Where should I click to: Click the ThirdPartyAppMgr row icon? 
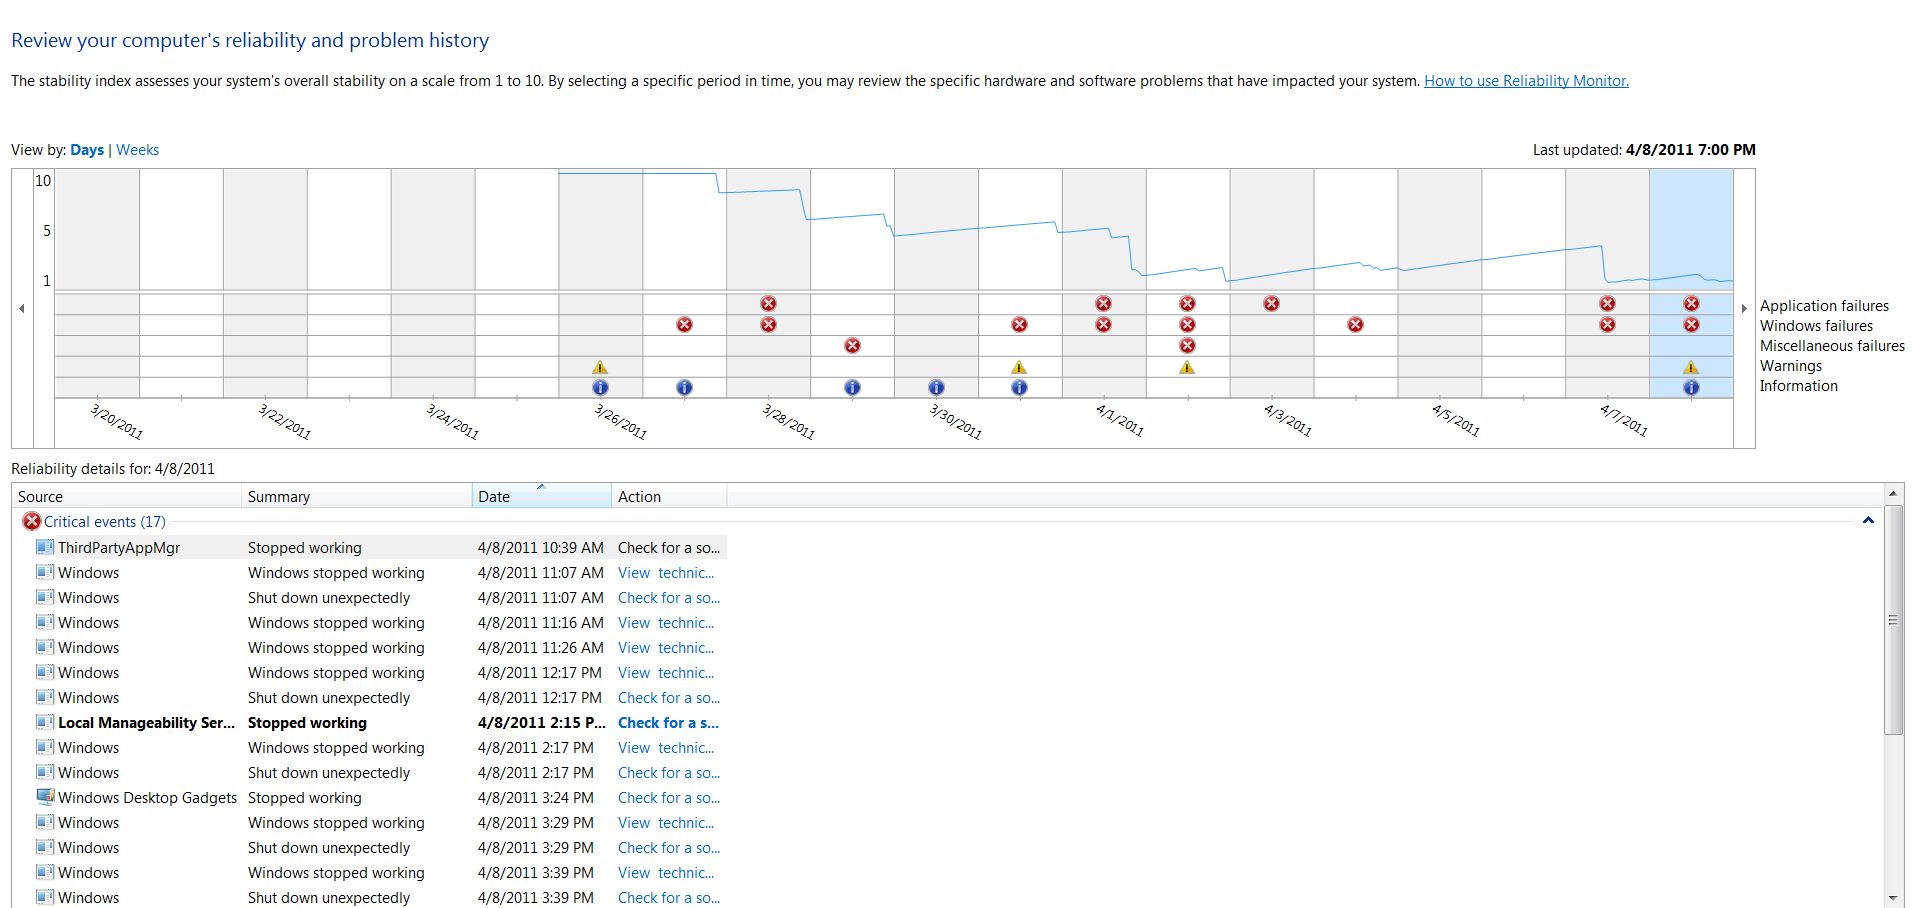pyautogui.click(x=45, y=547)
